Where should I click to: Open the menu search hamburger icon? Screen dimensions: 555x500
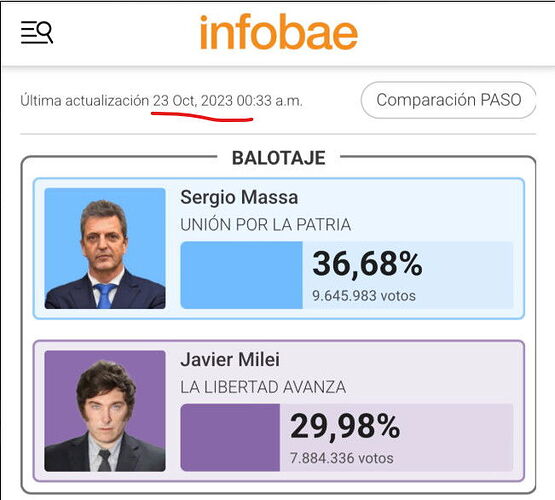click(37, 32)
